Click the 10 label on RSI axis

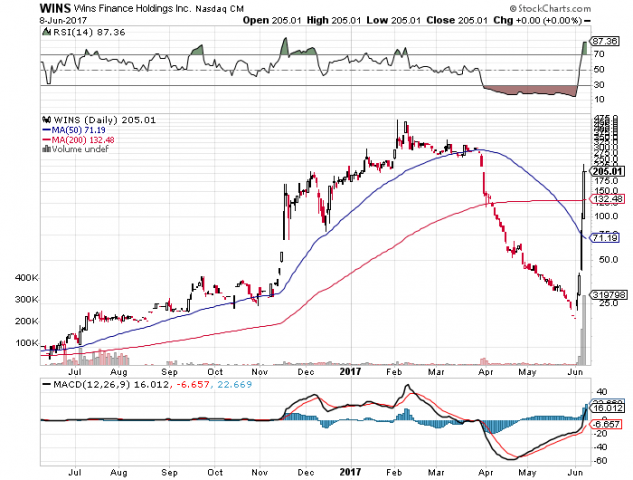[x=599, y=99]
